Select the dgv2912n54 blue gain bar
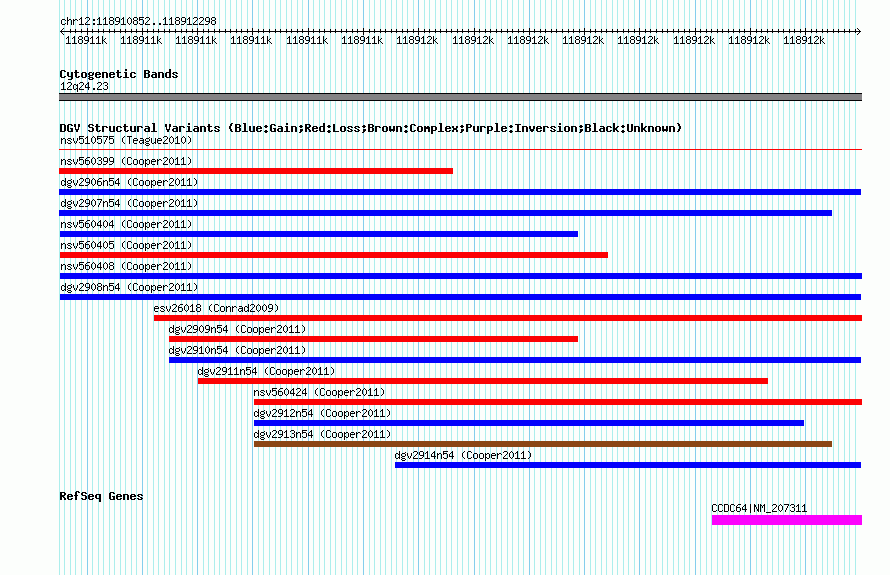This screenshot has height=575, width=890. coord(529,423)
